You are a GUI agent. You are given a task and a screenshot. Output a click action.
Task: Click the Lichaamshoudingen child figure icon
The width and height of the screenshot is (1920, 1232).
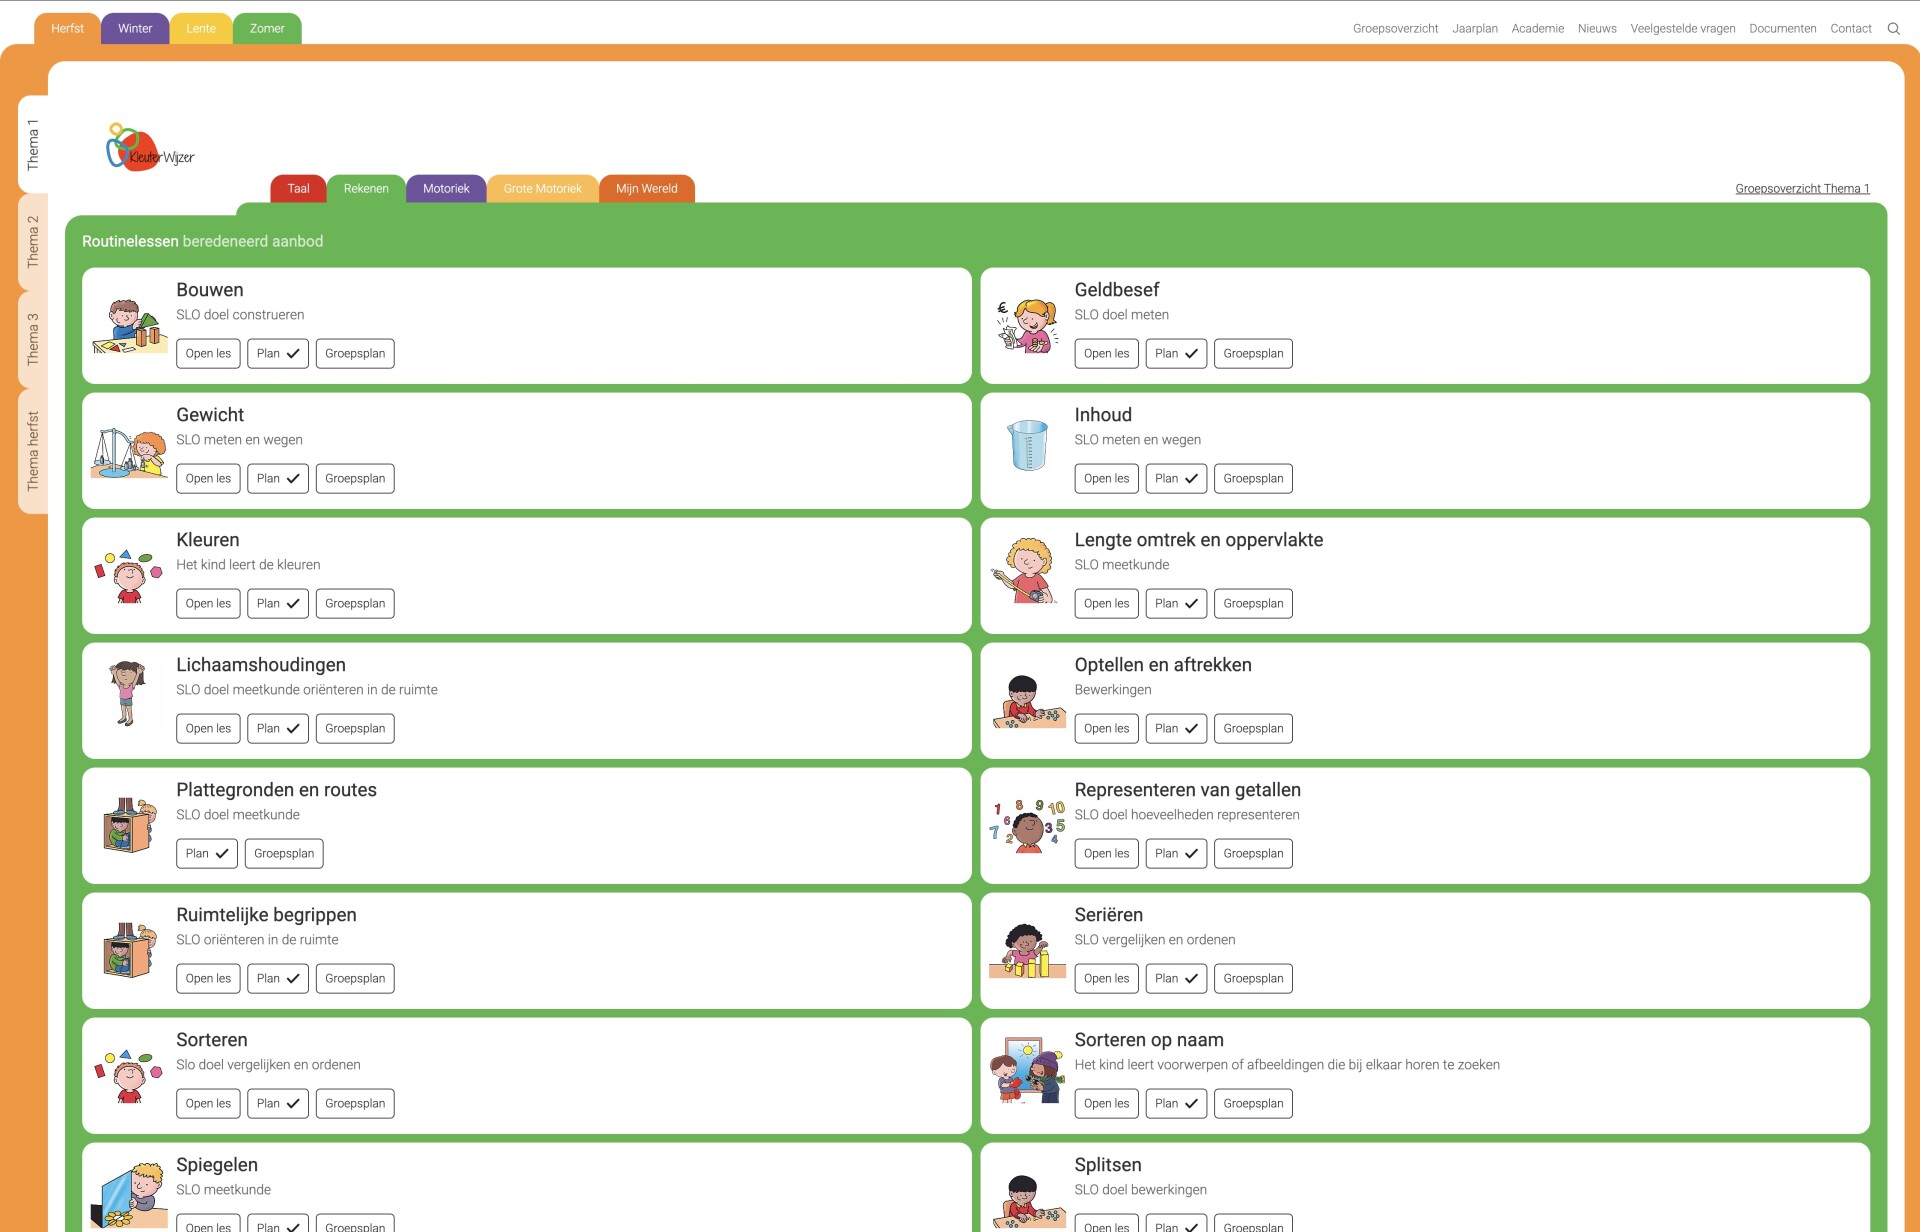pyautogui.click(x=127, y=692)
